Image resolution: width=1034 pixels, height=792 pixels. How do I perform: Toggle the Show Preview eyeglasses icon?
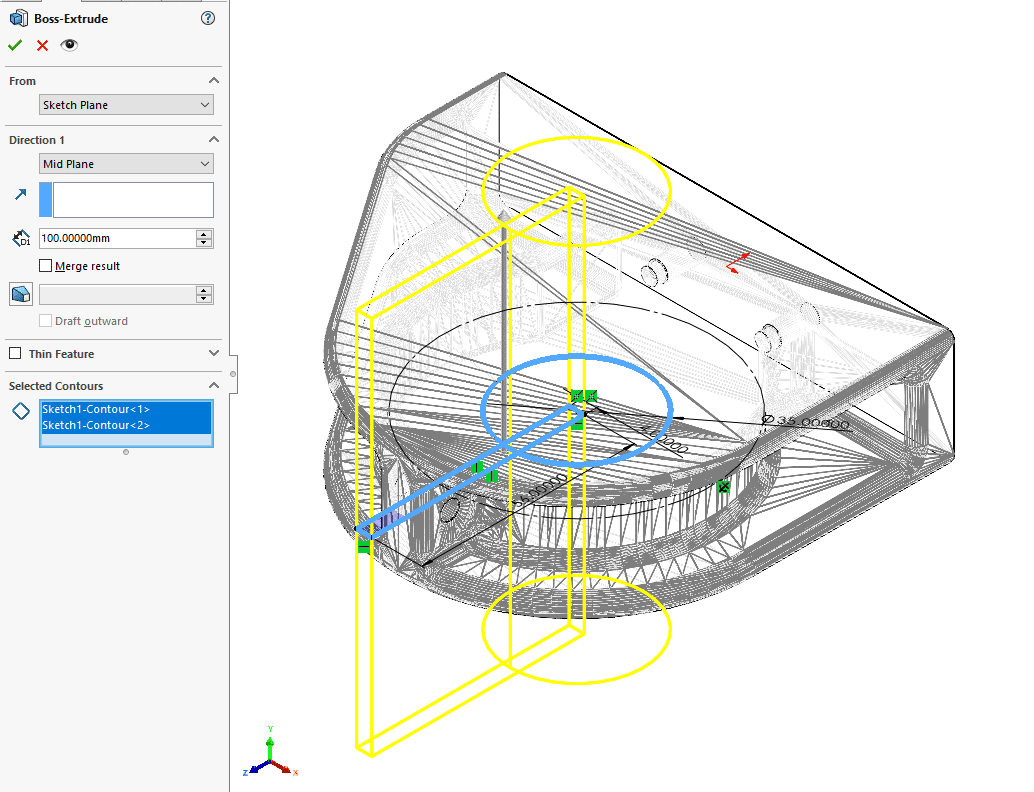click(69, 45)
